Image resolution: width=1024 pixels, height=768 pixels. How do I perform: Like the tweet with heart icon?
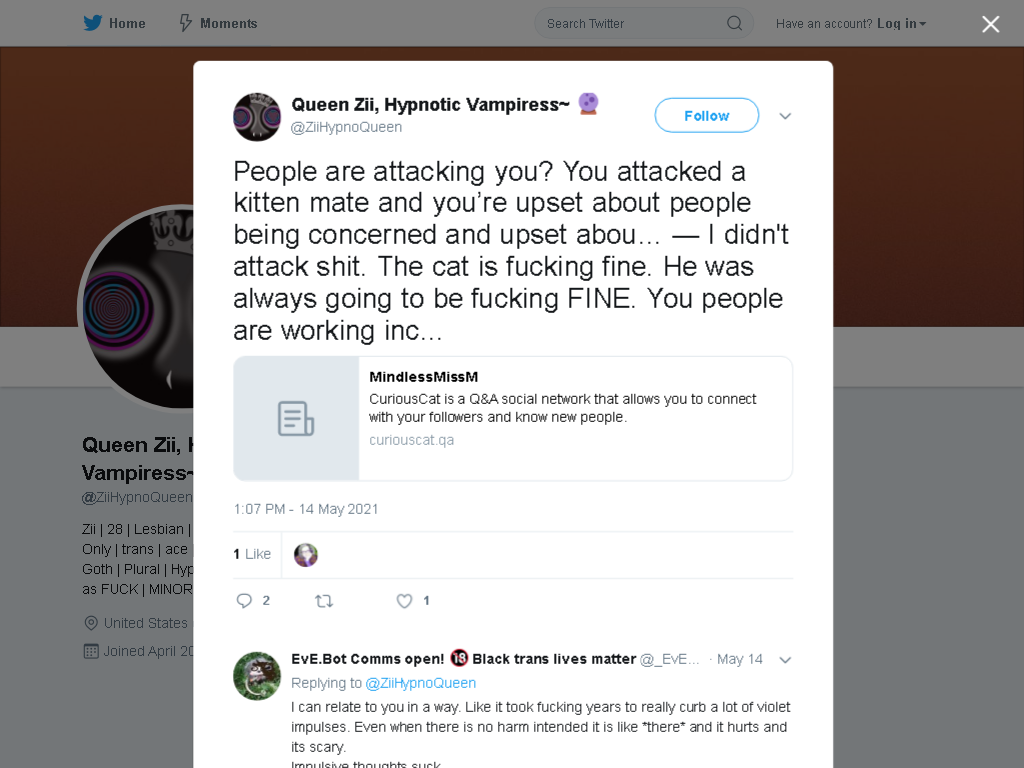click(x=404, y=601)
